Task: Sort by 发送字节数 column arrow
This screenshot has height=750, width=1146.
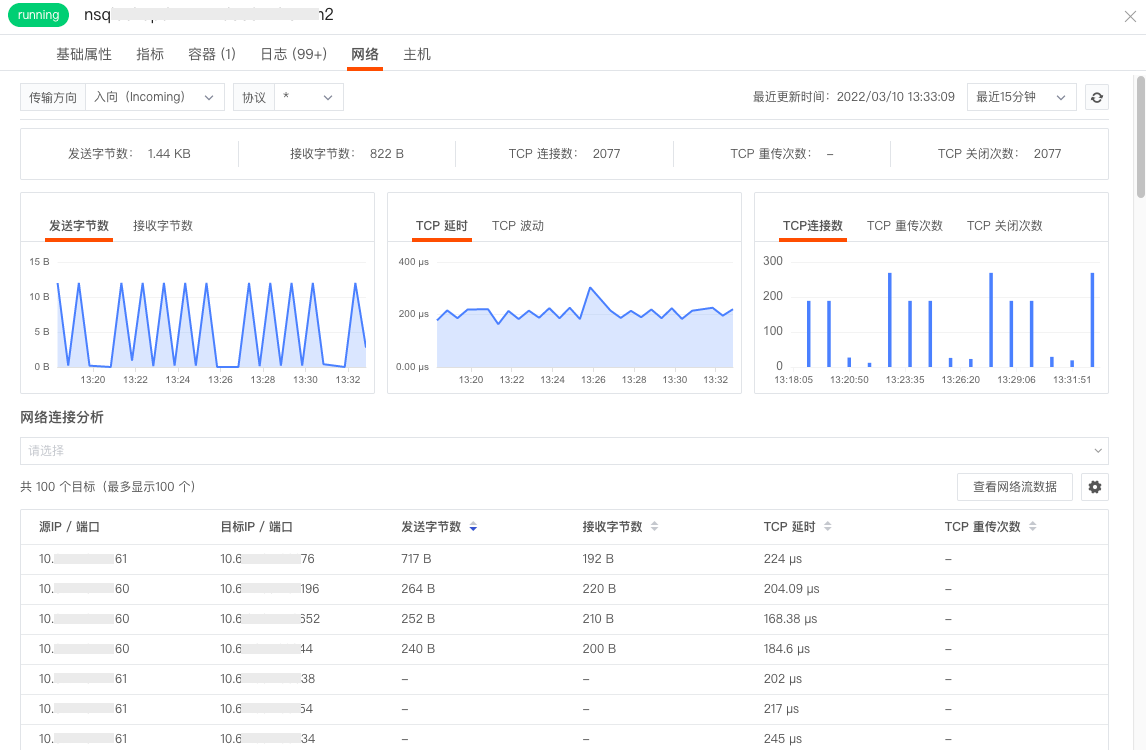Action: click(x=473, y=527)
